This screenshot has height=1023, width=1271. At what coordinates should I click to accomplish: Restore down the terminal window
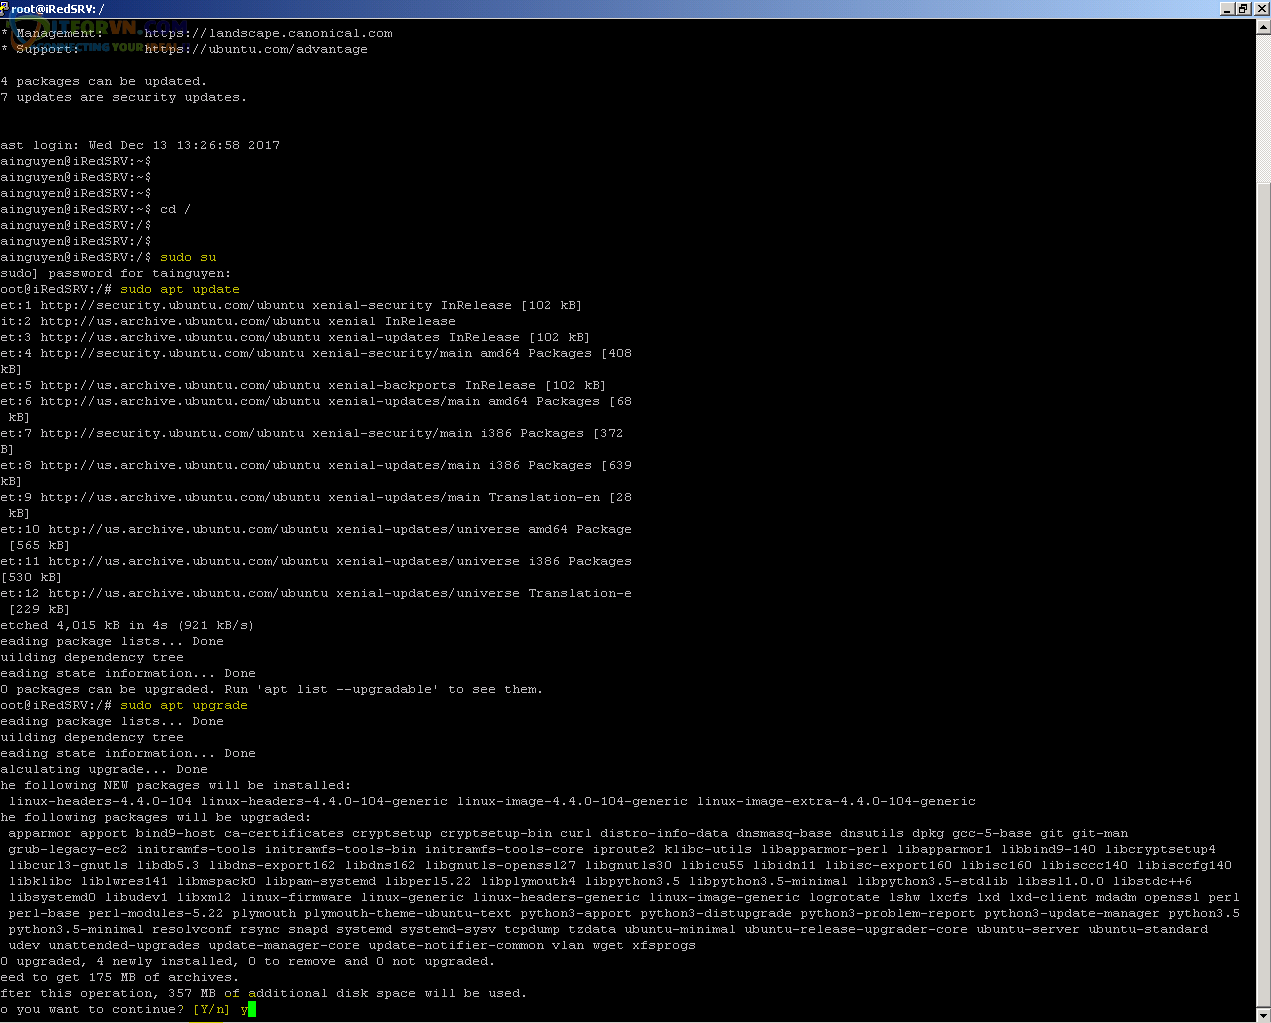(1243, 8)
